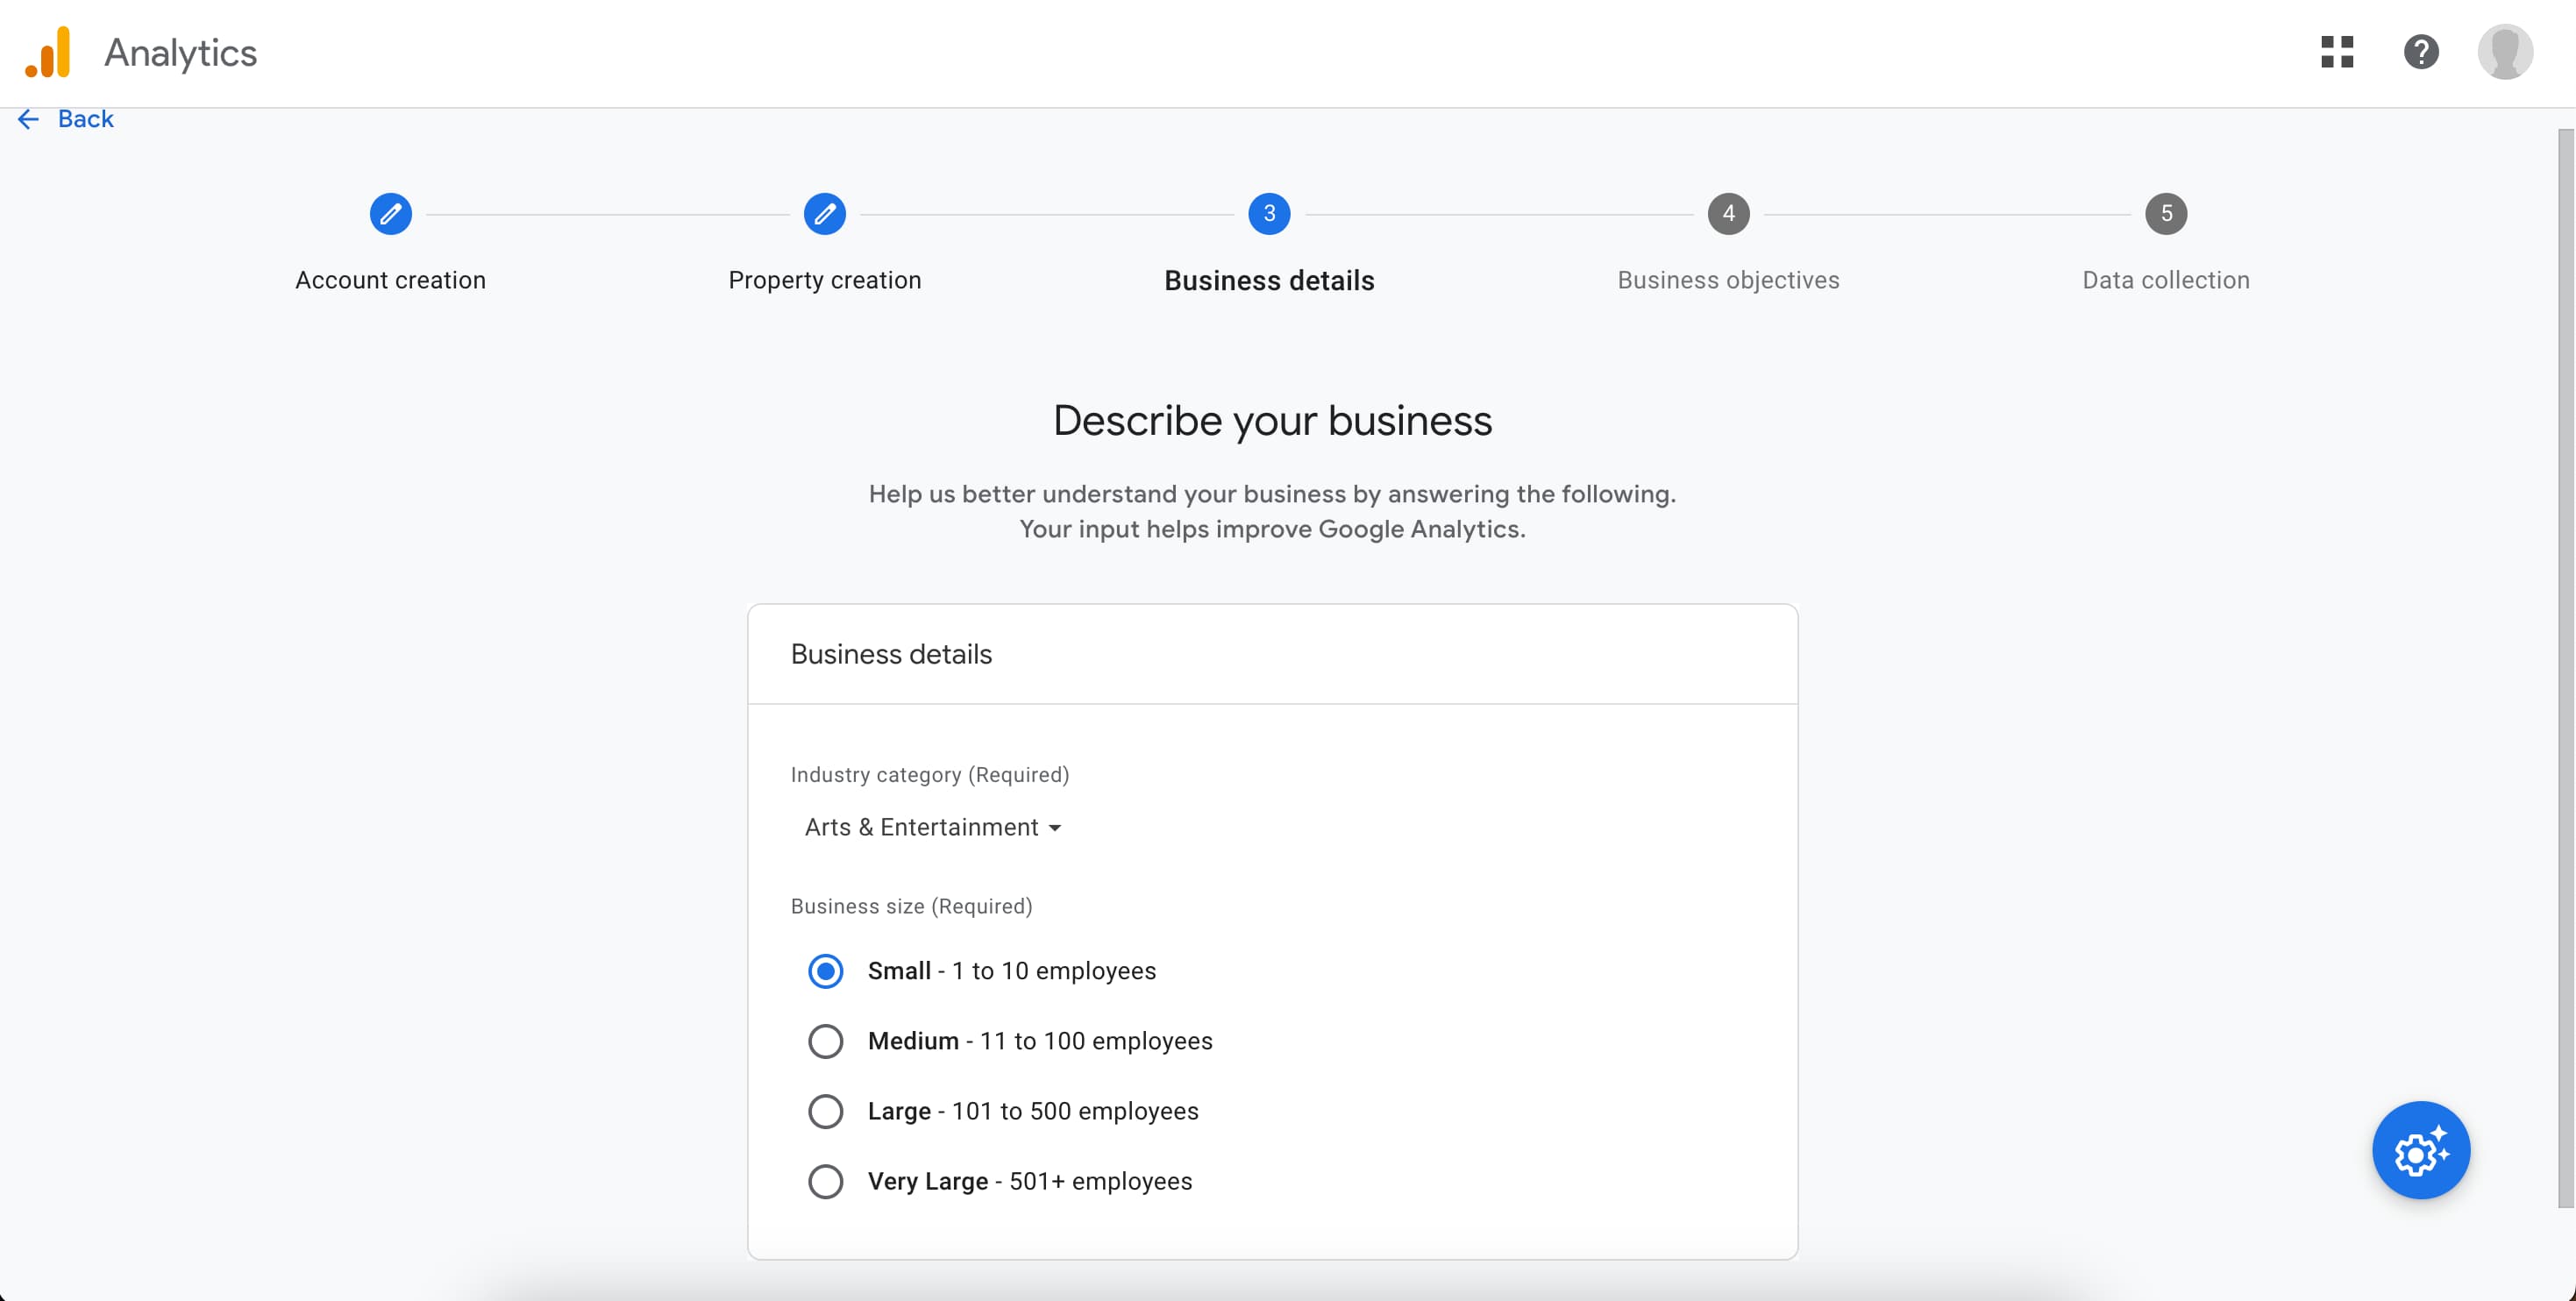Choose Large 101 to 500 employees radio
This screenshot has height=1301, width=2576.
coord(826,1111)
